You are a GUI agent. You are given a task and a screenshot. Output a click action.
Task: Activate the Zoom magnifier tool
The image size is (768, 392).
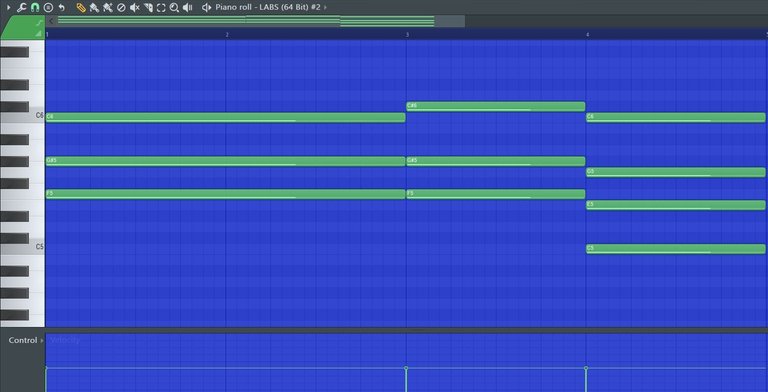[x=174, y=7]
